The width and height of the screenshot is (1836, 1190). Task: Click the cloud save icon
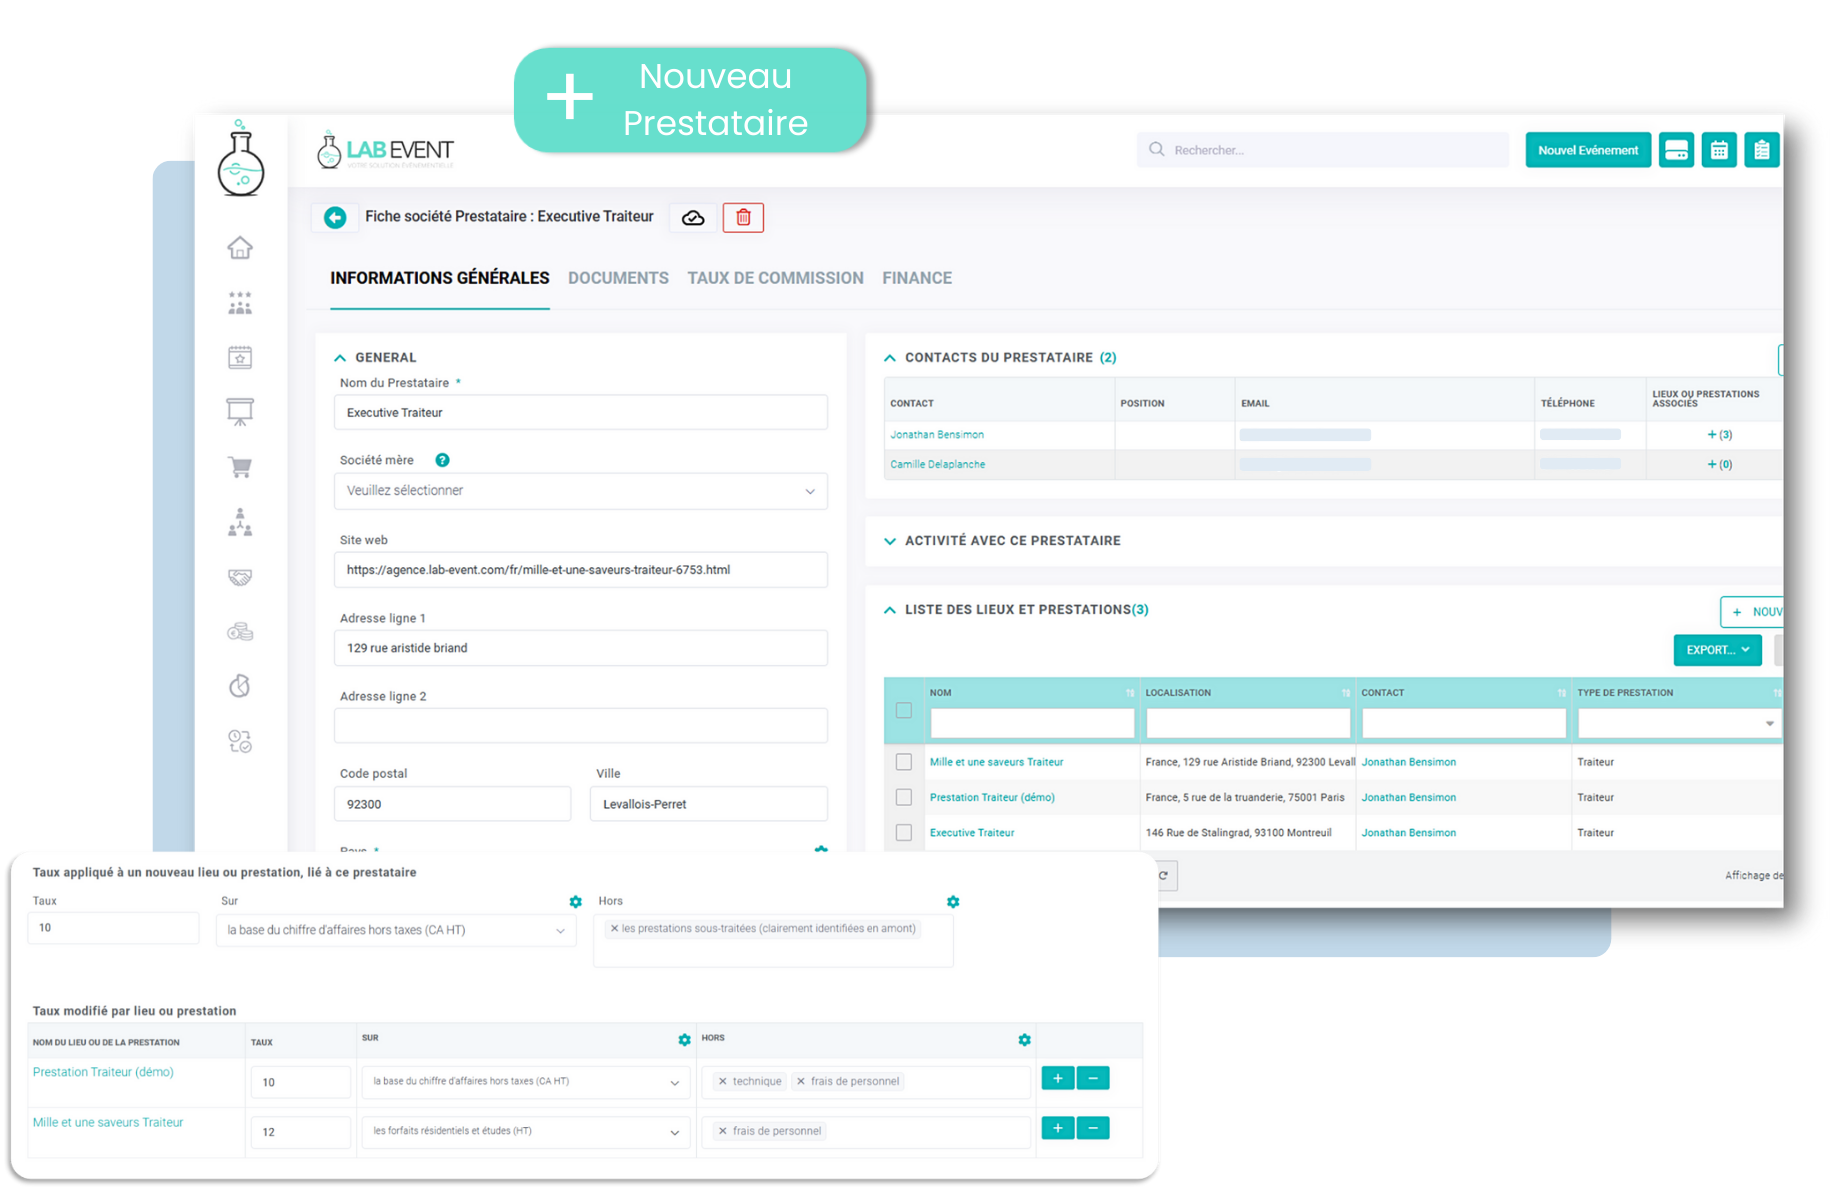[x=693, y=218]
